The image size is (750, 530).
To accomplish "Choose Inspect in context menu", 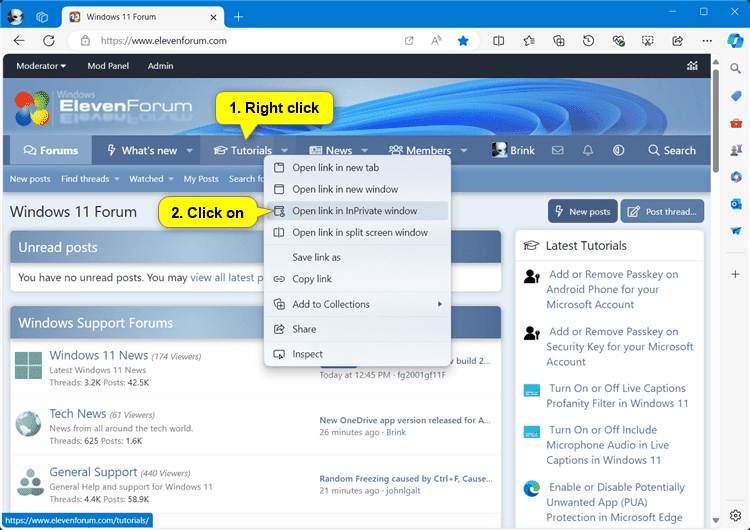I will [x=357, y=354].
